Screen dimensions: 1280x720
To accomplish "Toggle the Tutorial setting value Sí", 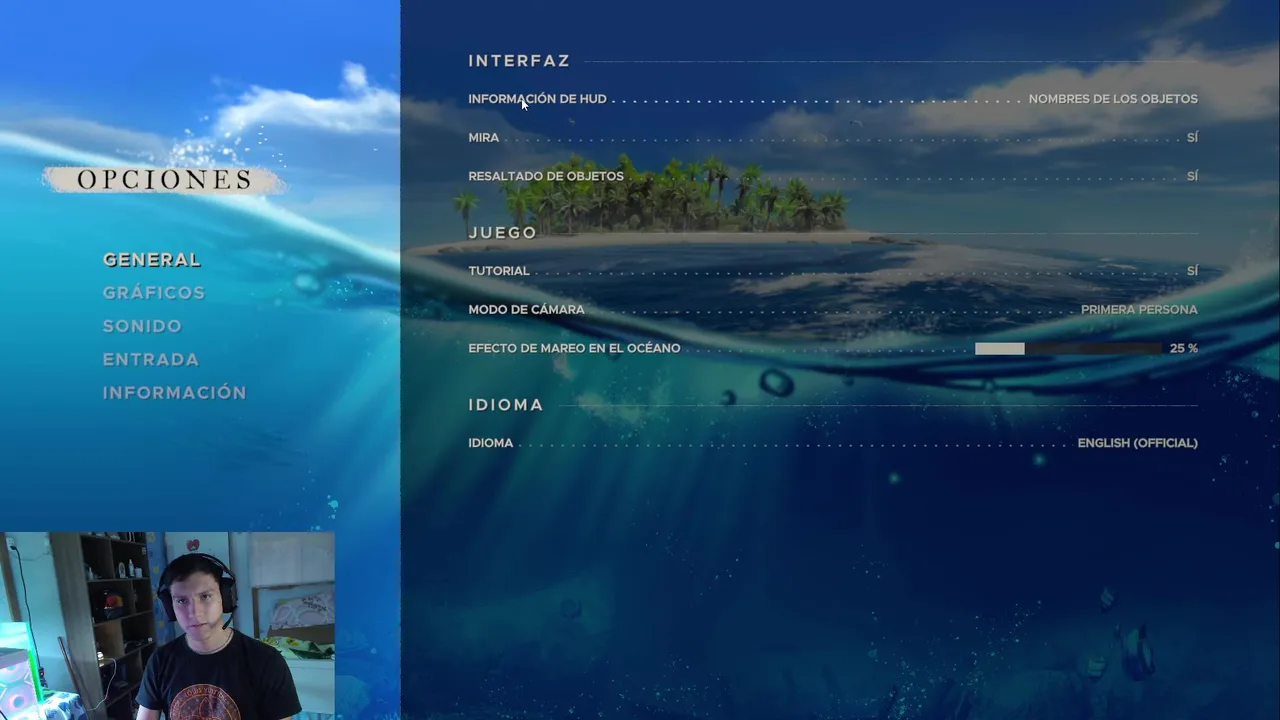I will click(x=1192, y=271).
